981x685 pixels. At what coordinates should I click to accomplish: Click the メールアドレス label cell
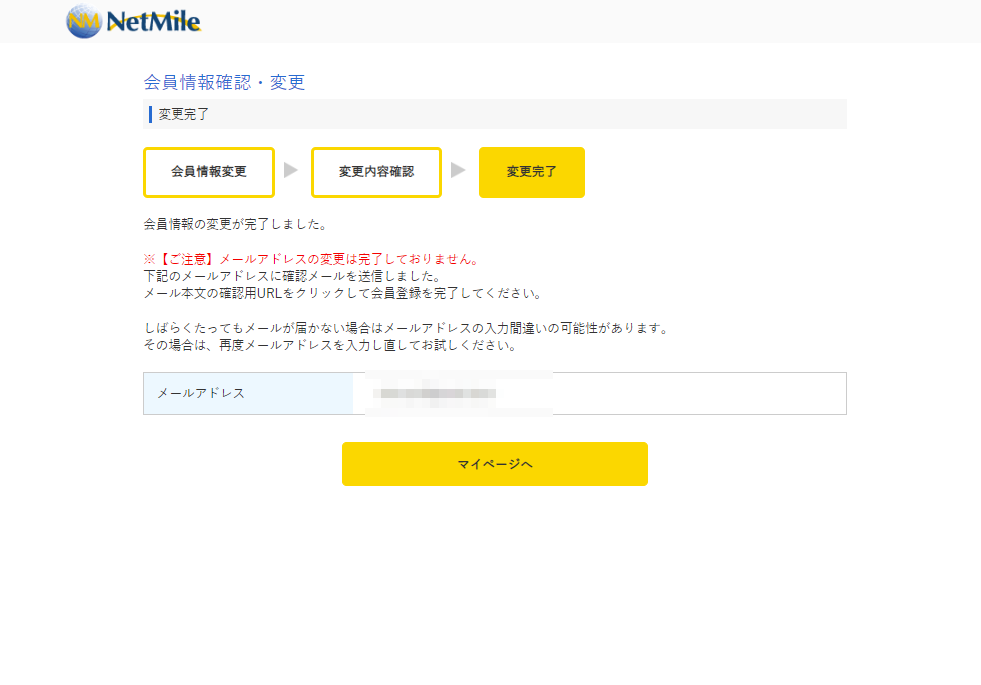pyautogui.click(x=248, y=393)
